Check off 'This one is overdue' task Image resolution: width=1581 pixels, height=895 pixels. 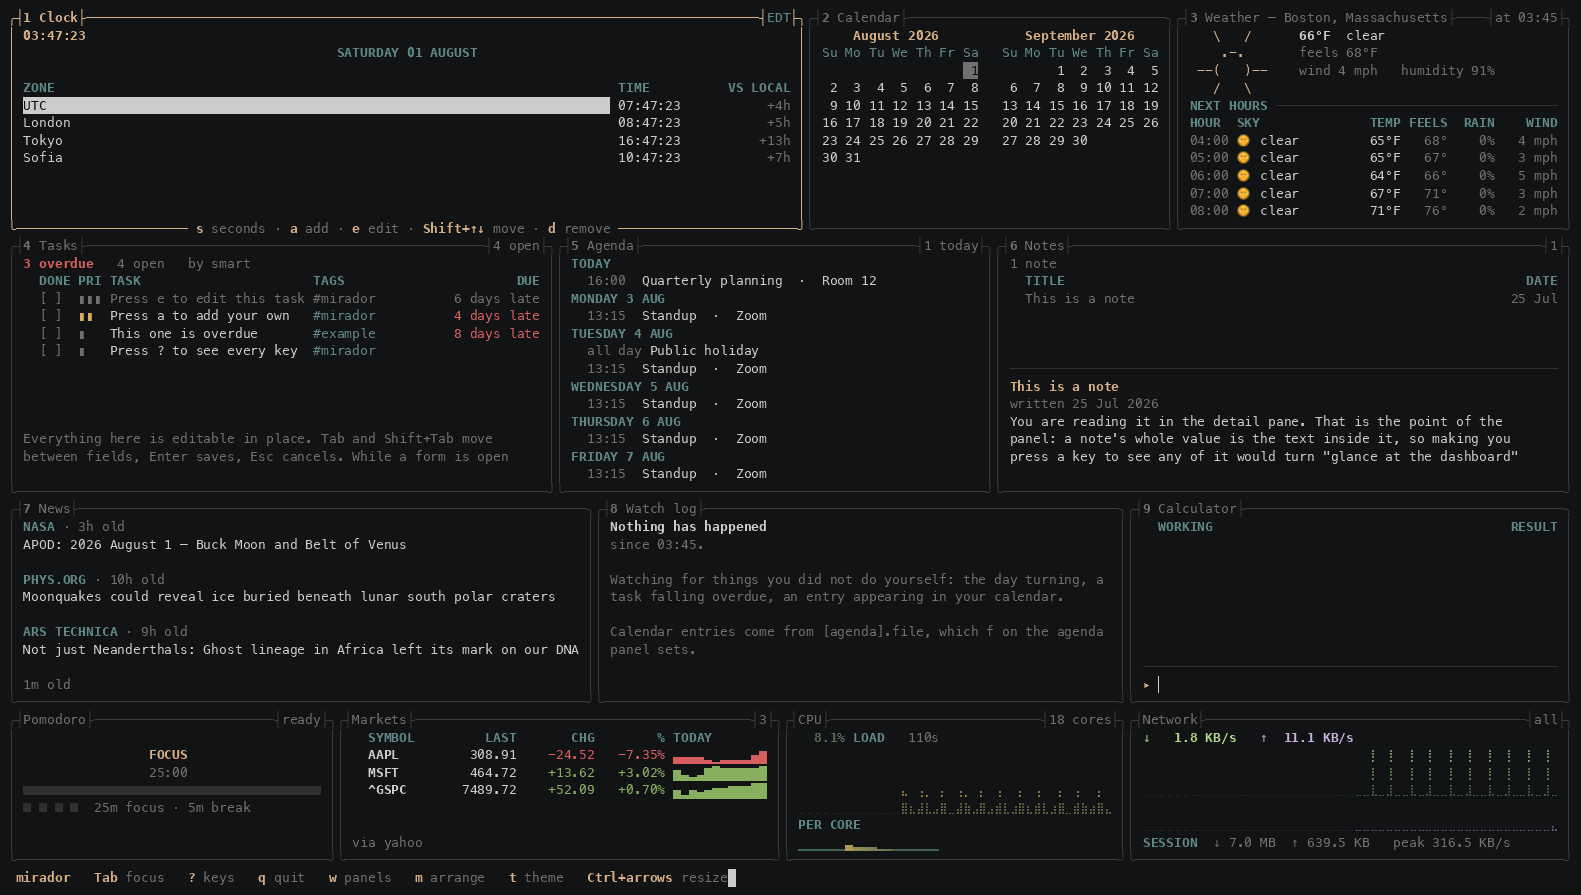51,334
